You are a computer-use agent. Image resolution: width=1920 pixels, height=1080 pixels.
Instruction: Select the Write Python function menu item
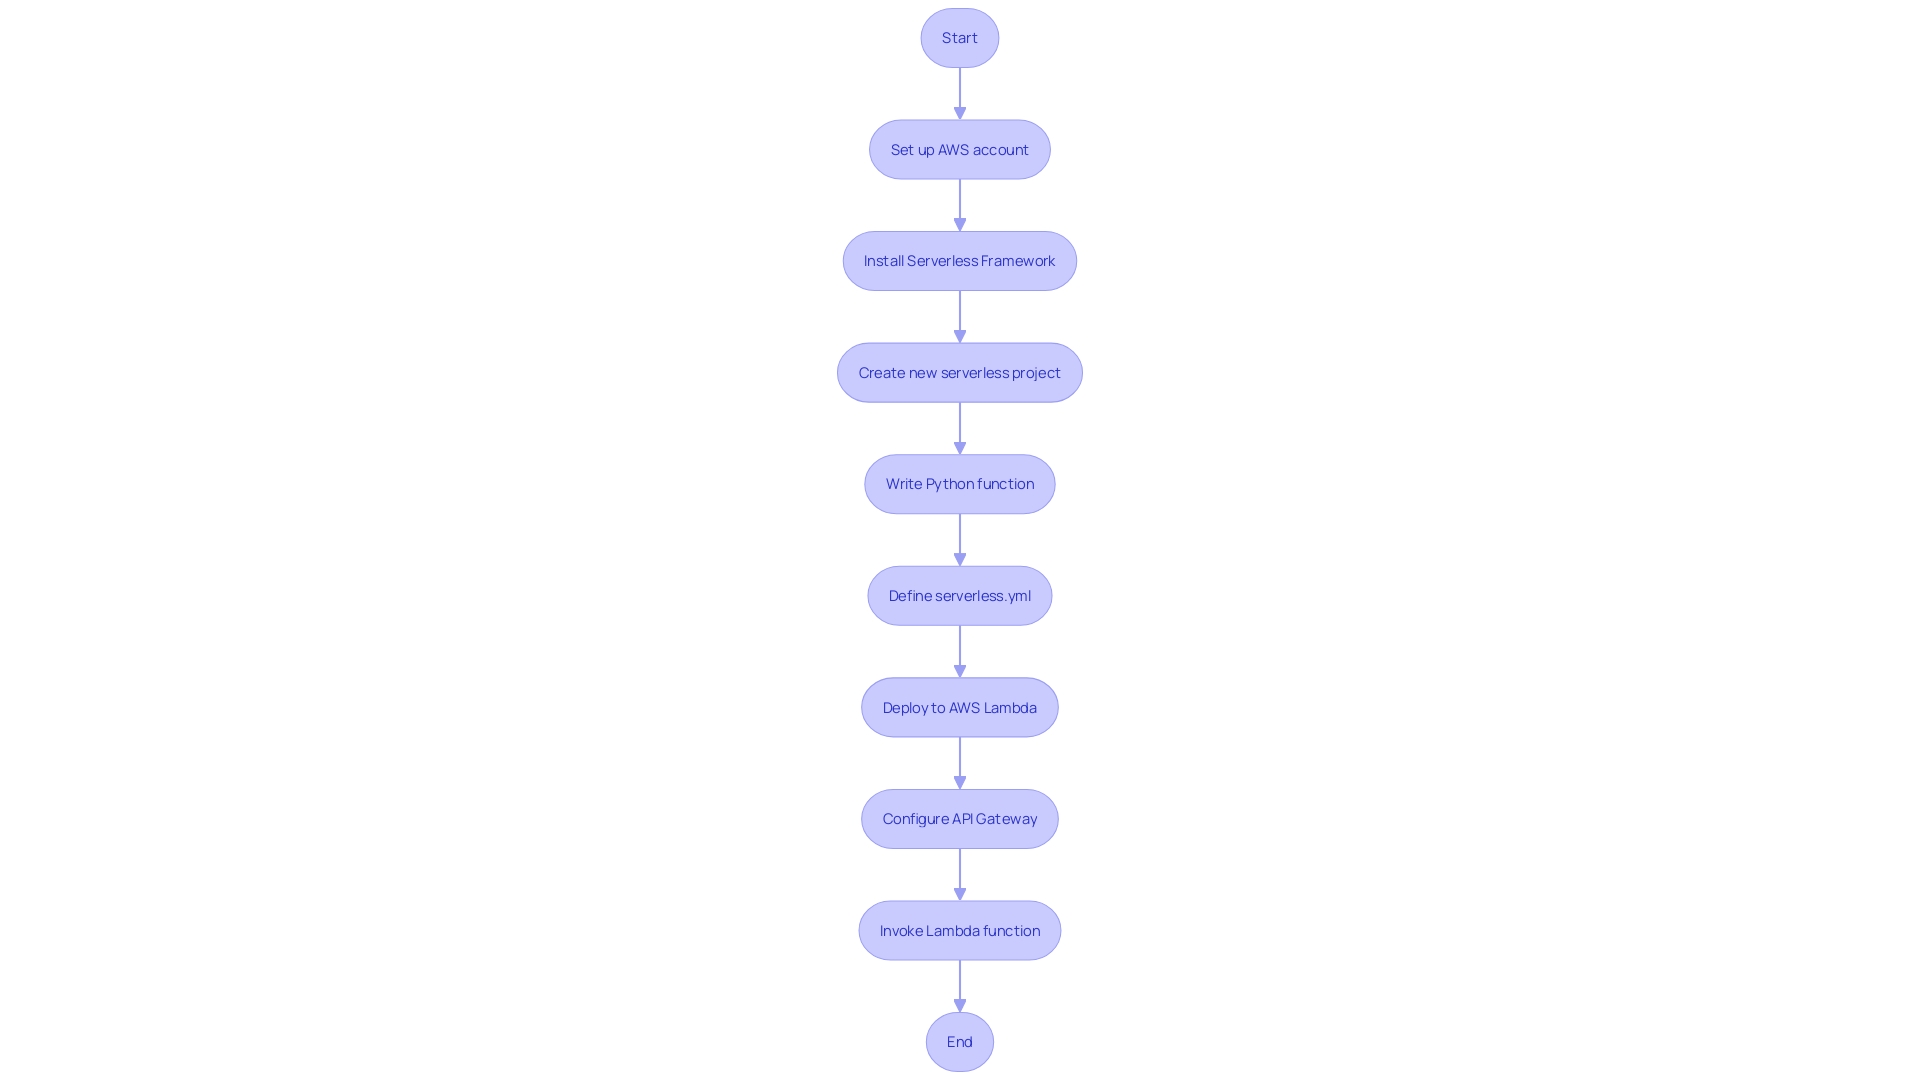tap(960, 483)
